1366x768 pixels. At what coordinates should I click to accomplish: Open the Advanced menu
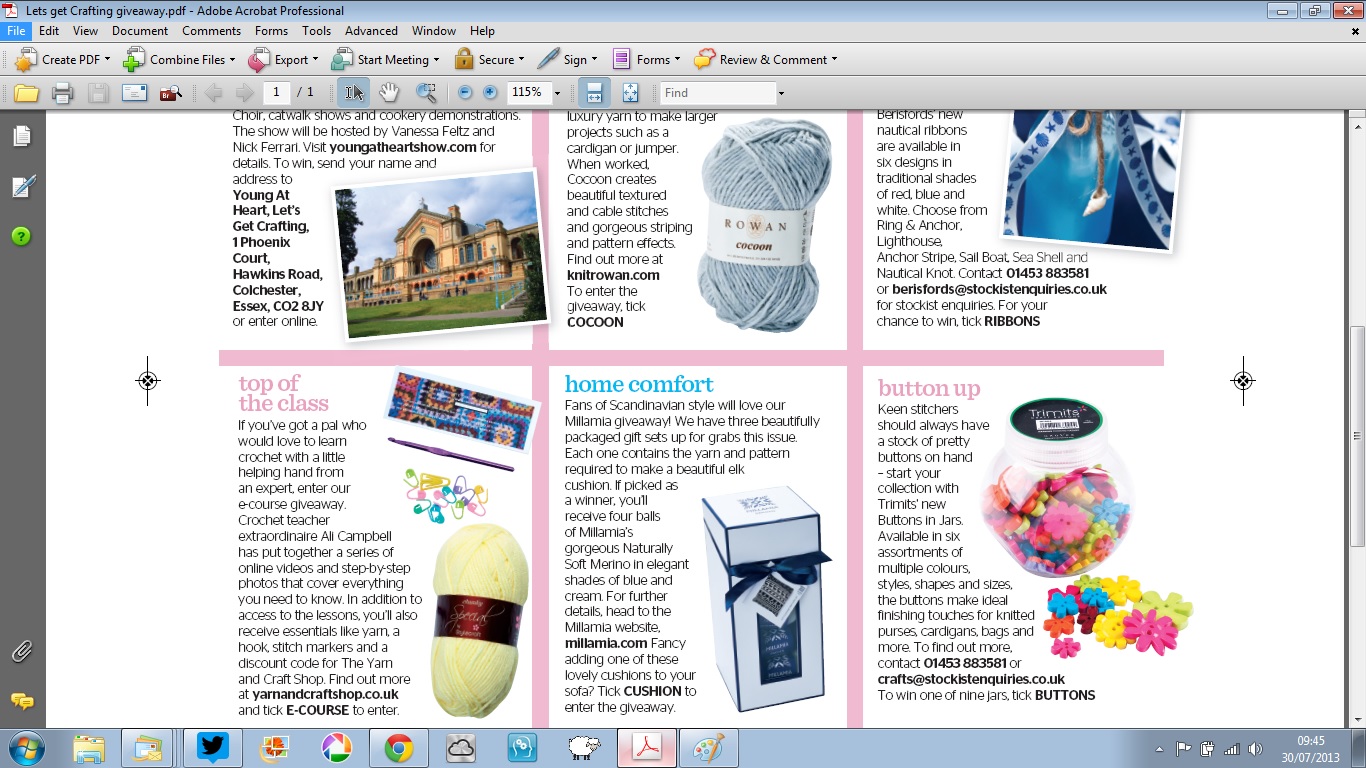pyautogui.click(x=371, y=31)
